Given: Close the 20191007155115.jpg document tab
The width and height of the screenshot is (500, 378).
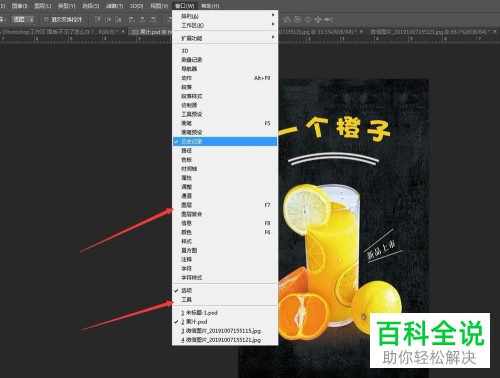Looking at the screenshot, I should [x=361, y=31].
